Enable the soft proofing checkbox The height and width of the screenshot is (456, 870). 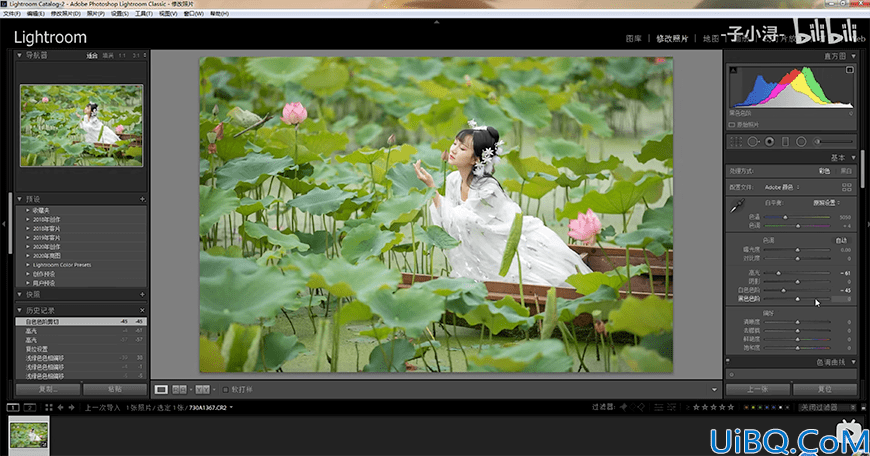[x=225, y=390]
